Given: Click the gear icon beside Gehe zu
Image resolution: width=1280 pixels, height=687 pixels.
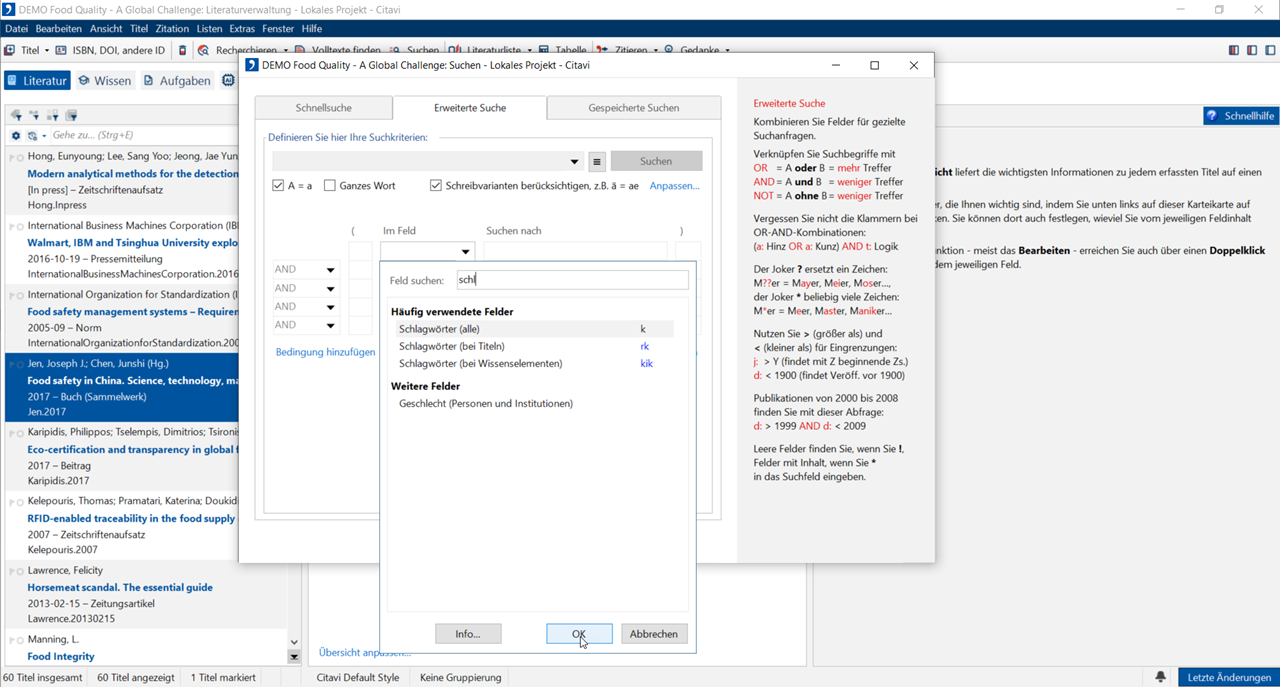Looking at the screenshot, I should click(x=15, y=135).
